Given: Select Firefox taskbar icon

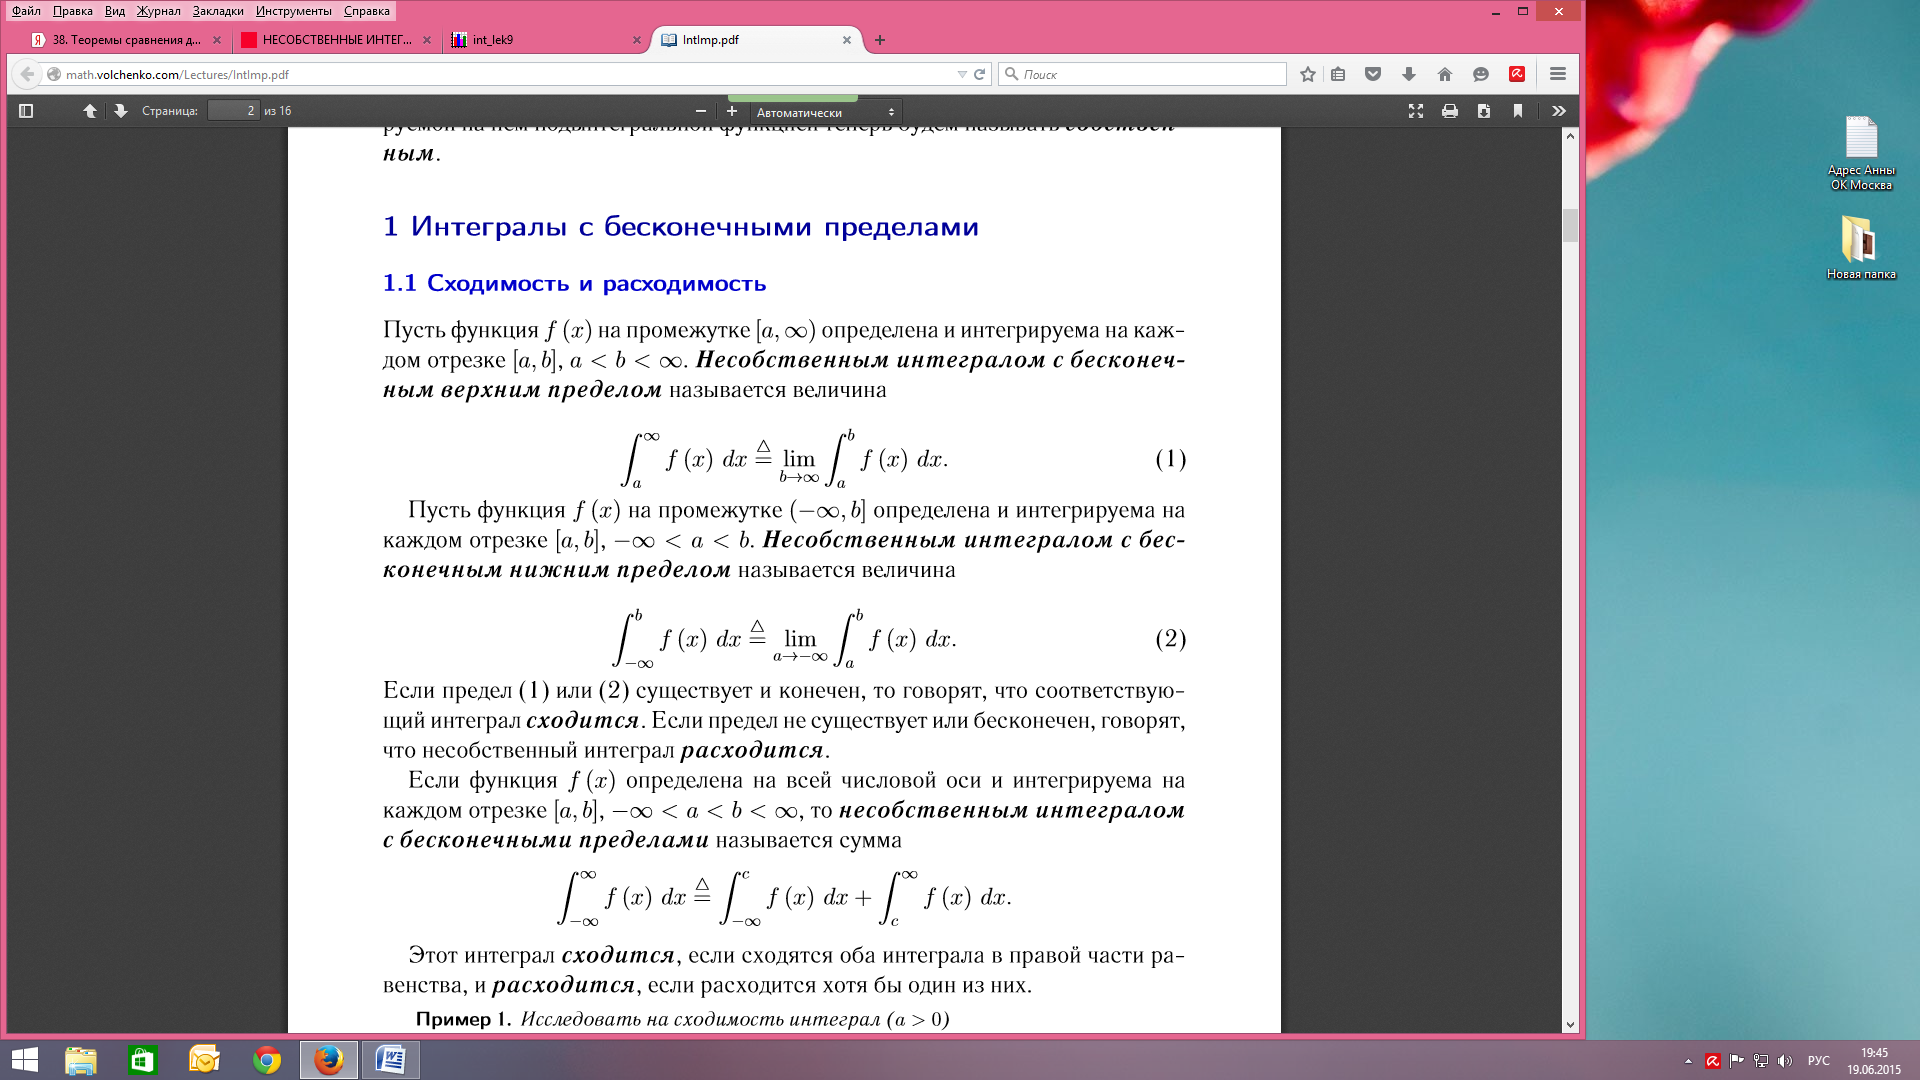Looking at the screenshot, I should (x=328, y=1060).
